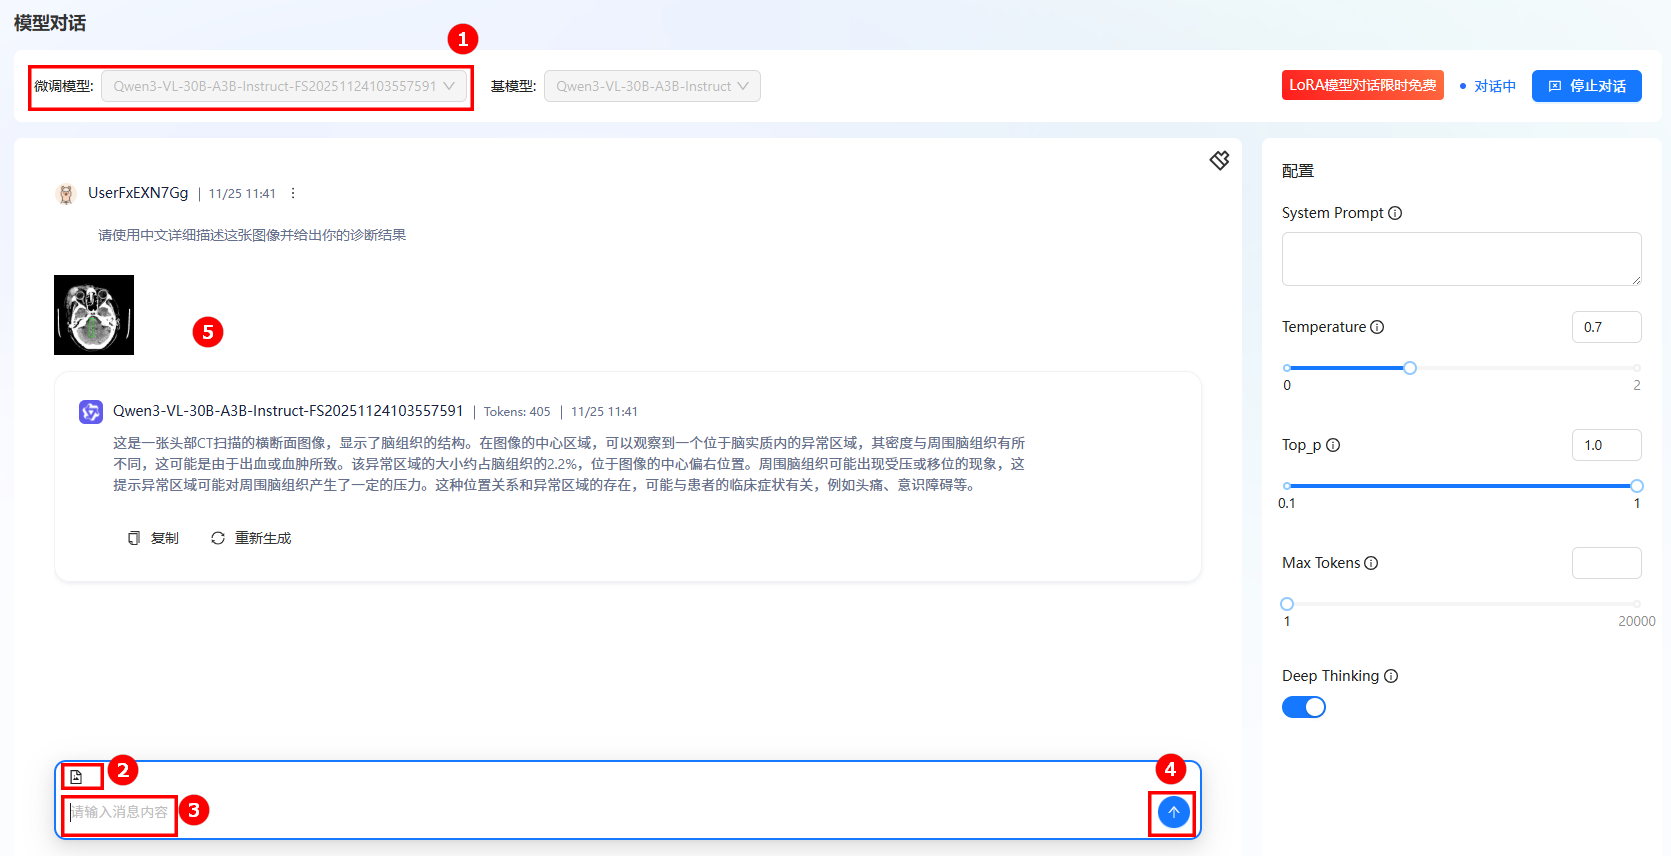Open the brain CT scan thumbnail
This screenshot has width=1671, height=856.
(x=94, y=315)
